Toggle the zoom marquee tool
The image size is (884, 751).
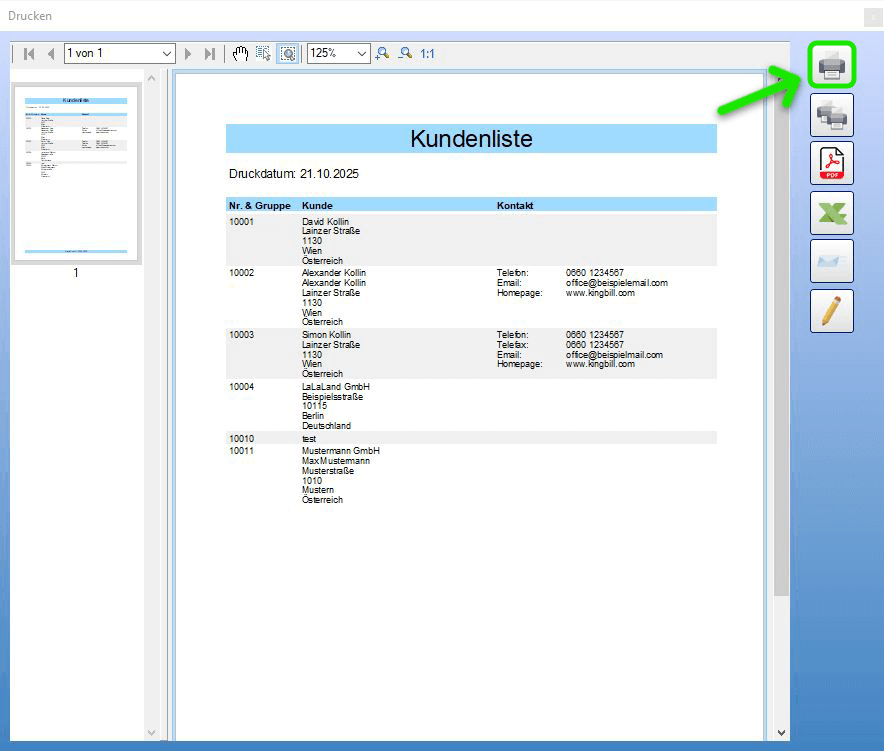pos(287,54)
